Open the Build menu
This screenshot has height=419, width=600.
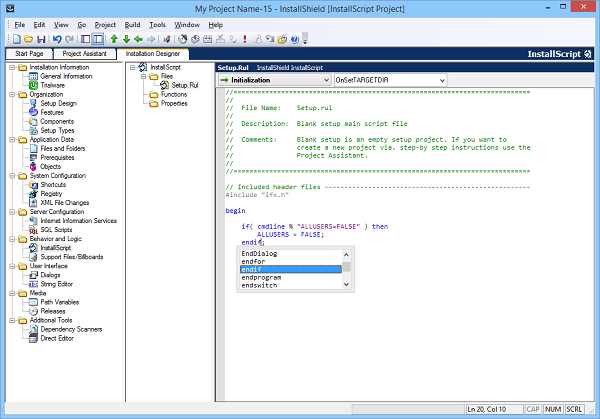[x=132, y=23]
